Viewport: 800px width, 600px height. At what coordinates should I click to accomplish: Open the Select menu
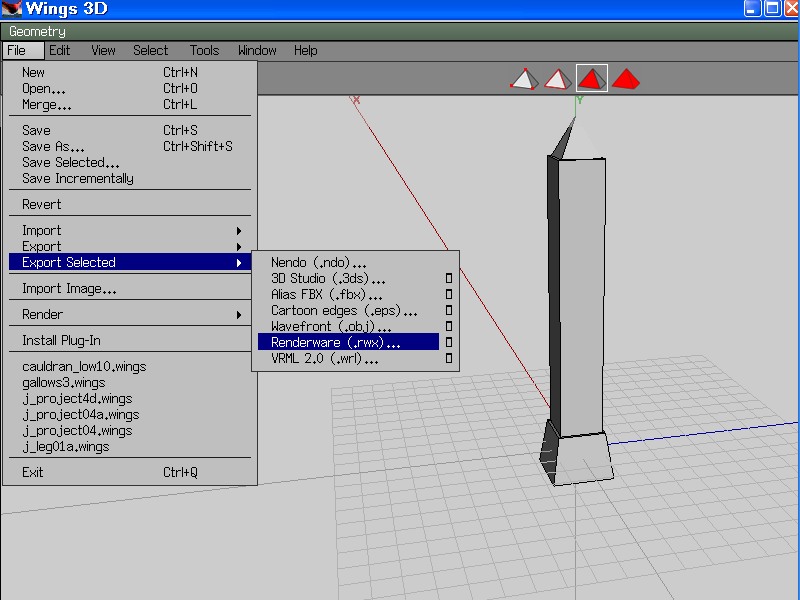click(x=151, y=51)
